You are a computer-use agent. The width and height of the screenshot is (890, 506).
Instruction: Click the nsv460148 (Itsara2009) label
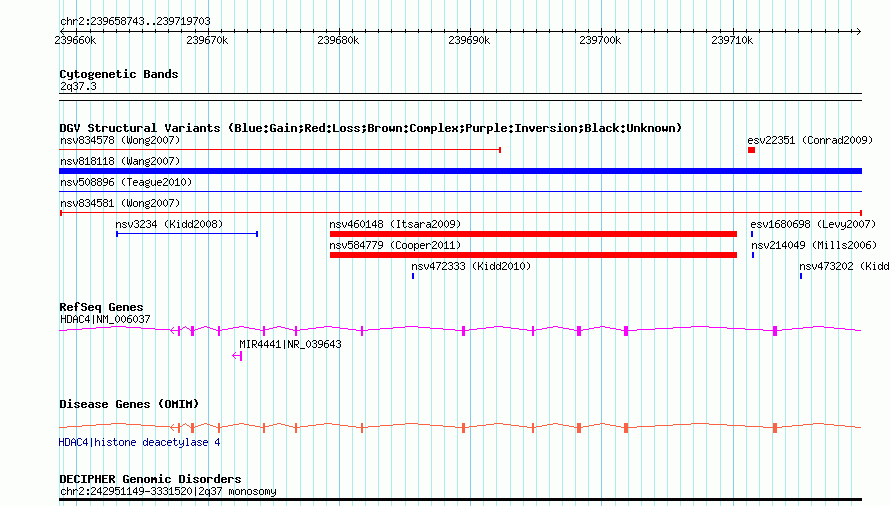click(396, 224)
